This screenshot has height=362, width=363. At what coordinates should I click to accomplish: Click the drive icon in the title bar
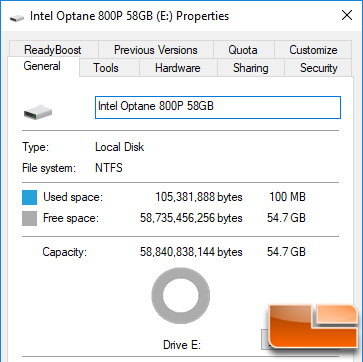[x=17, y=18]
